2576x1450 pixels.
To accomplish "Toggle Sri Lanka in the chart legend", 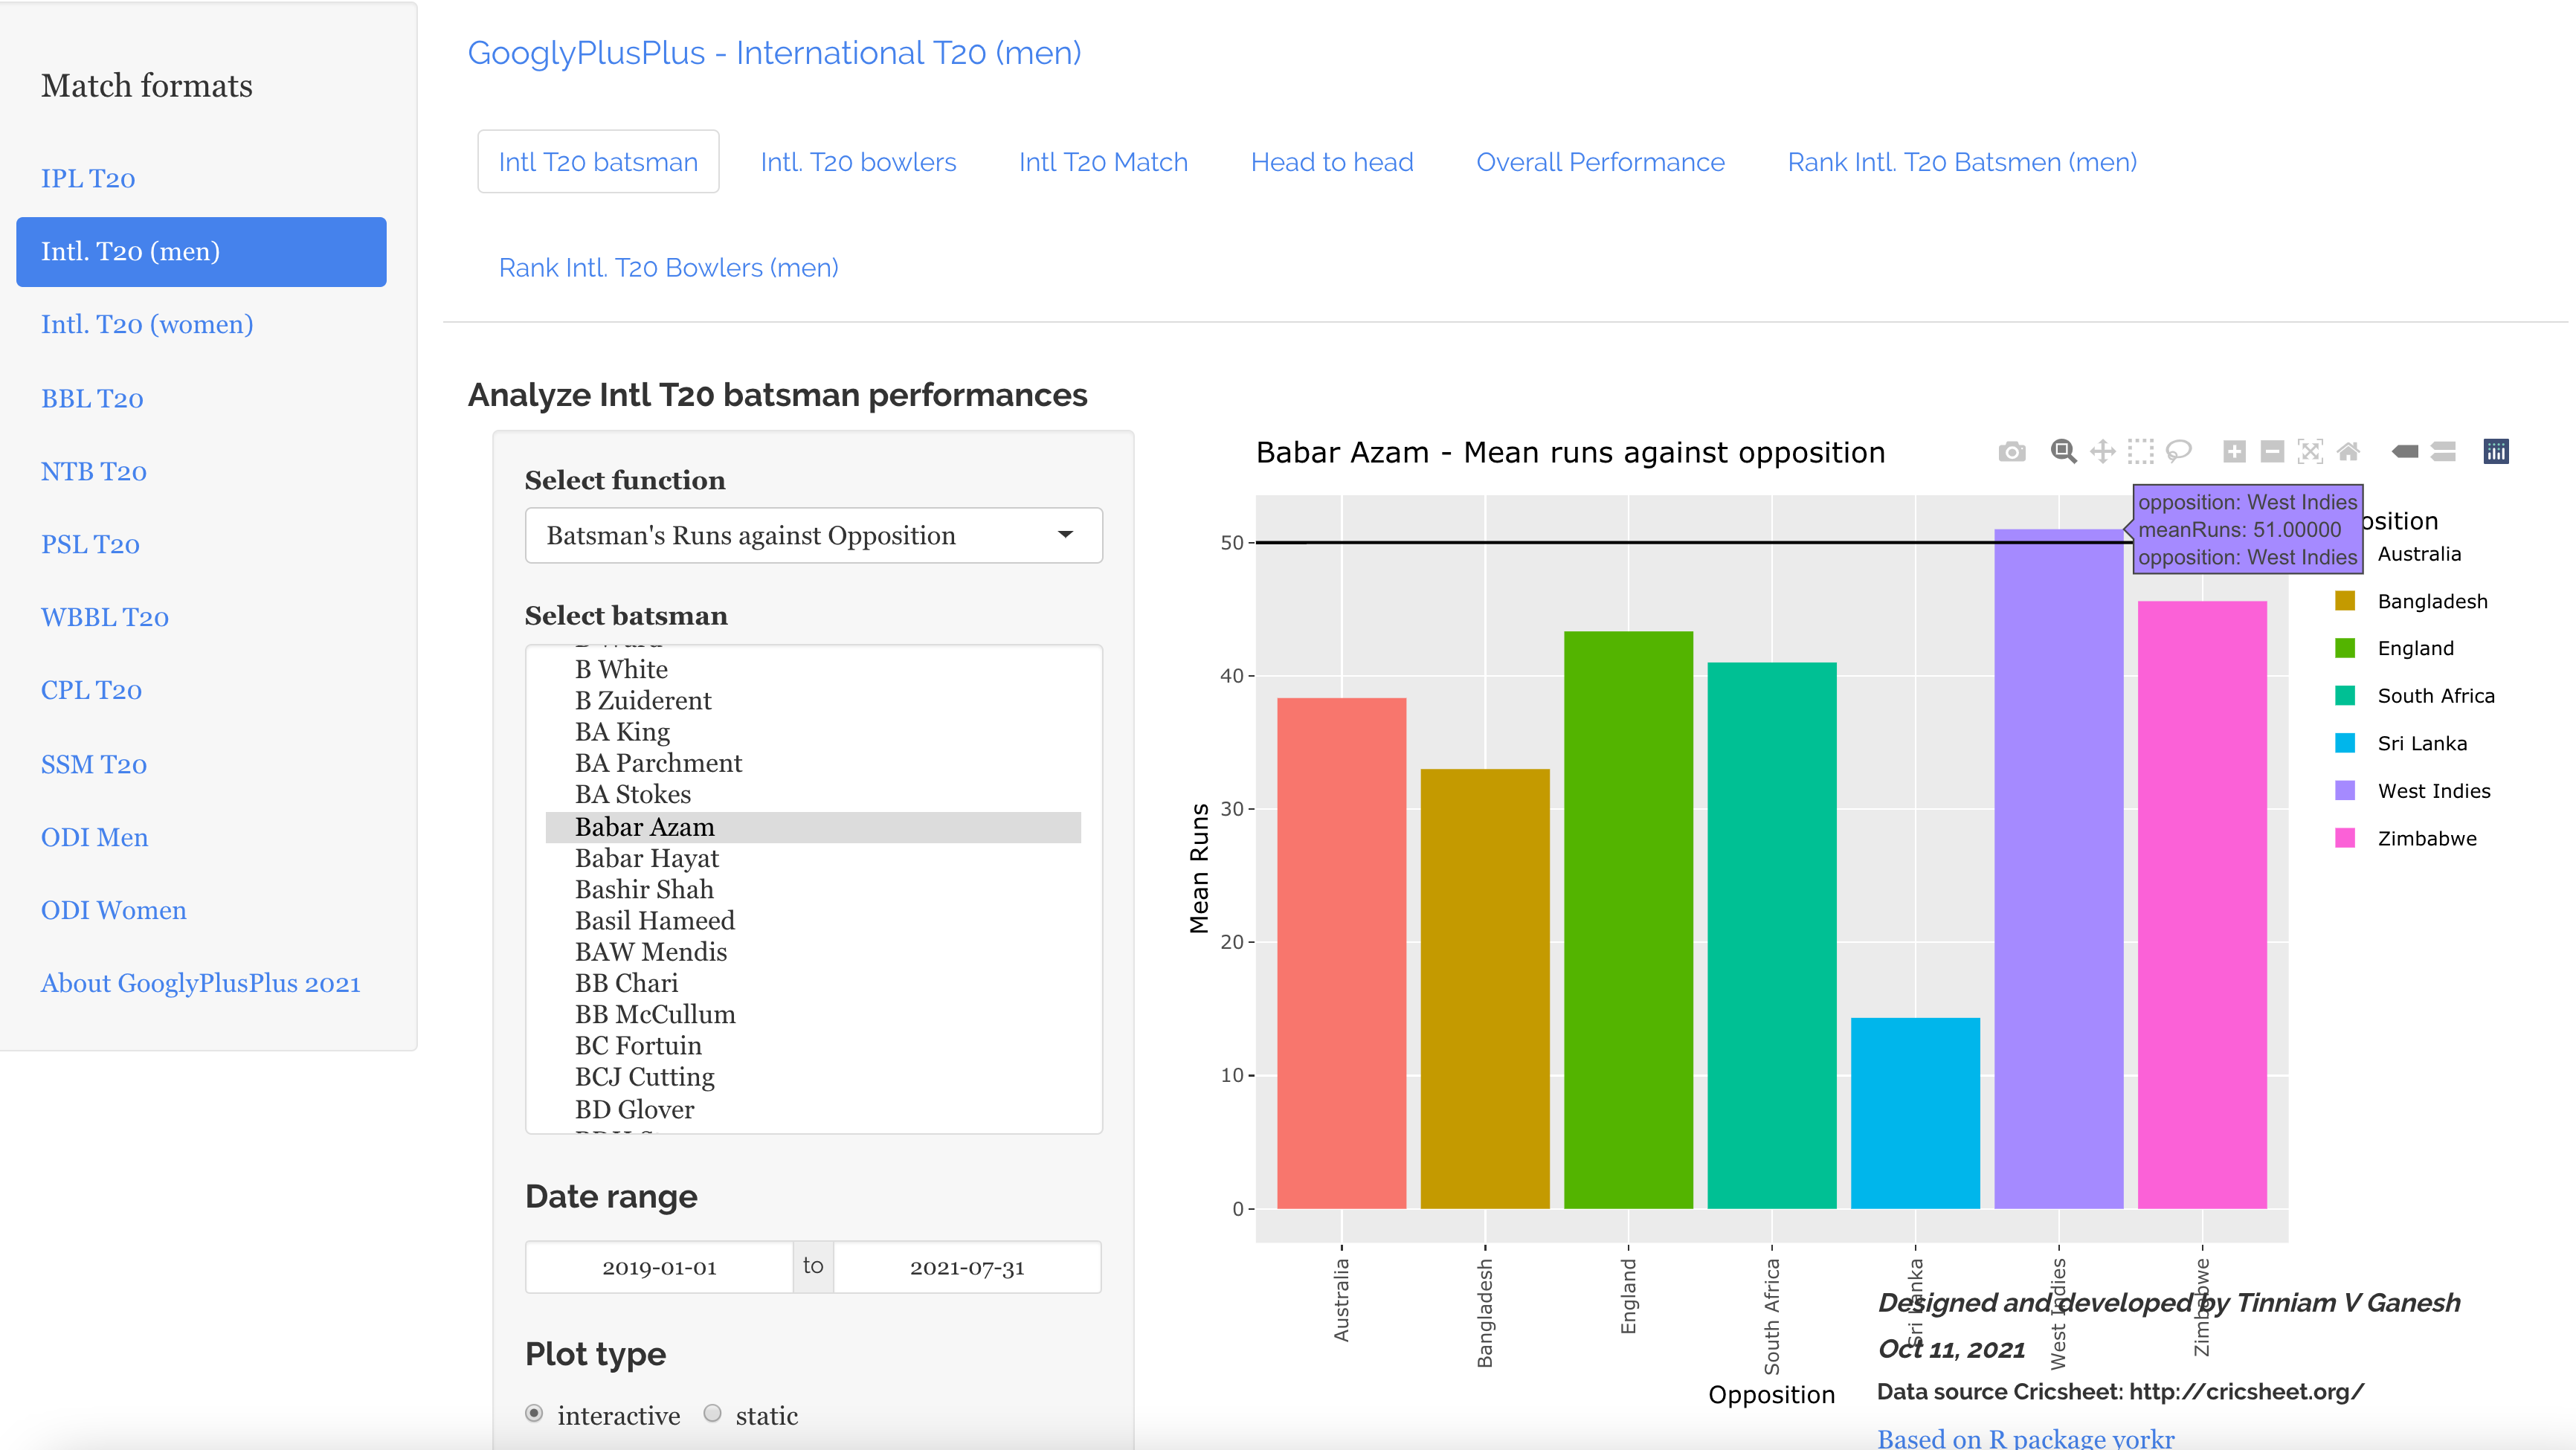I will (x=2421, y=743).
